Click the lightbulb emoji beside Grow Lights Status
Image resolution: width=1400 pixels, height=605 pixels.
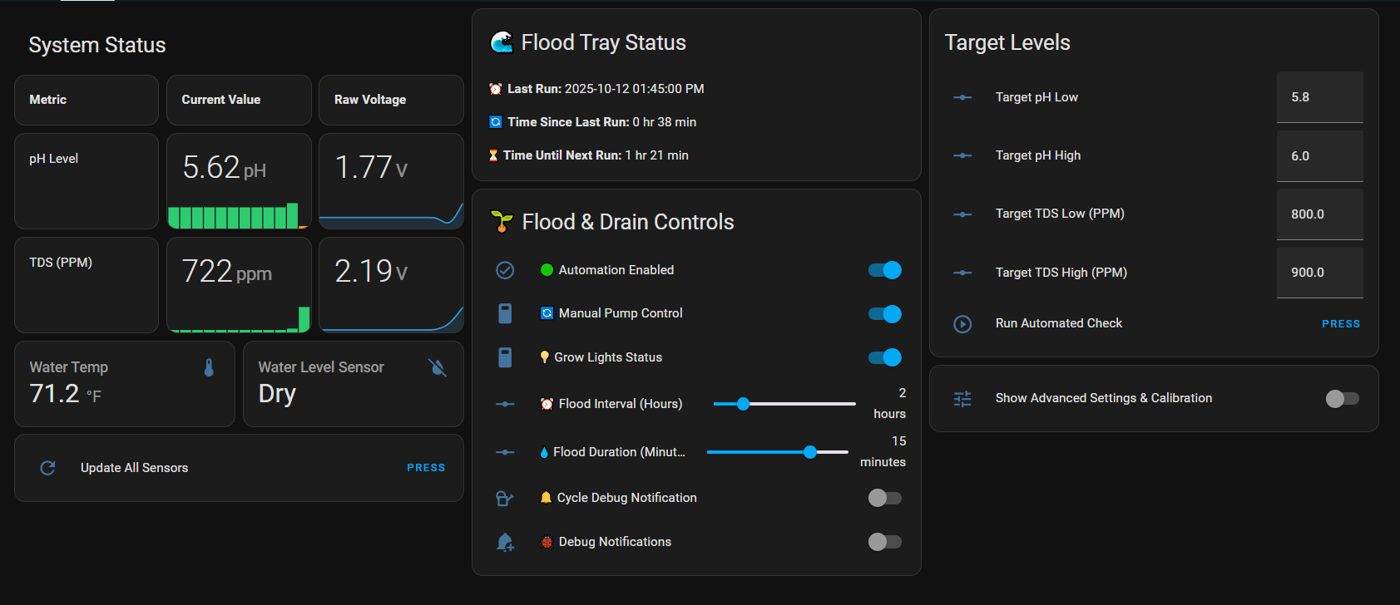pyautogui.click(x=545, y=357)
